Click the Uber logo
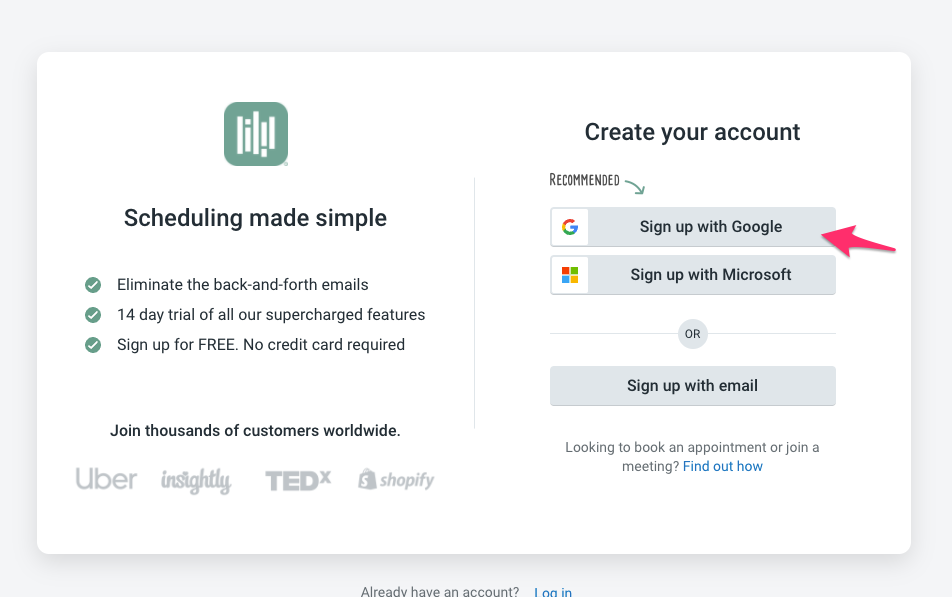The height and width of the screenshot is (597, 952). (x=106, y=479)
